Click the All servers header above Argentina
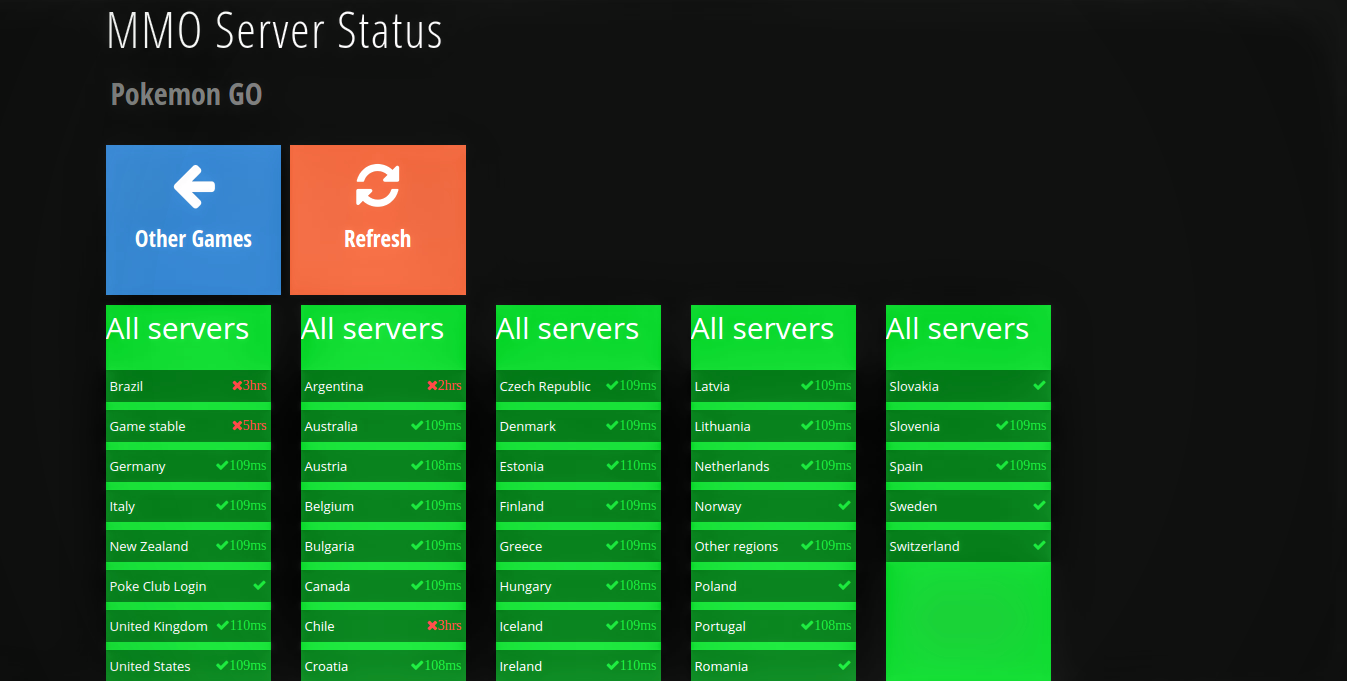Viewport: 1347px width, 681px height. point(373,329)
